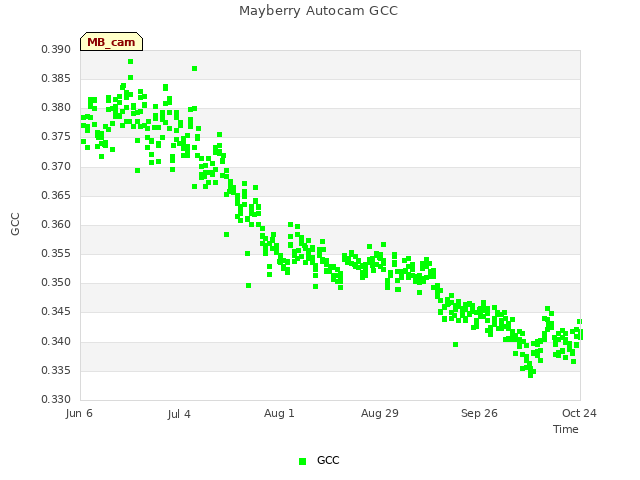Click the Sep 26 x-axis tick label

tap(479, 413)
